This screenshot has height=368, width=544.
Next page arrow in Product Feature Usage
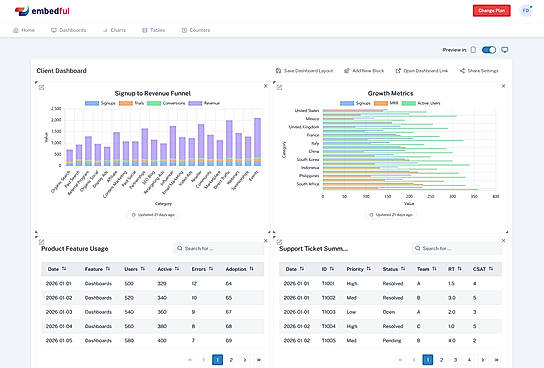pyautogui.click(x=245, y=360)
